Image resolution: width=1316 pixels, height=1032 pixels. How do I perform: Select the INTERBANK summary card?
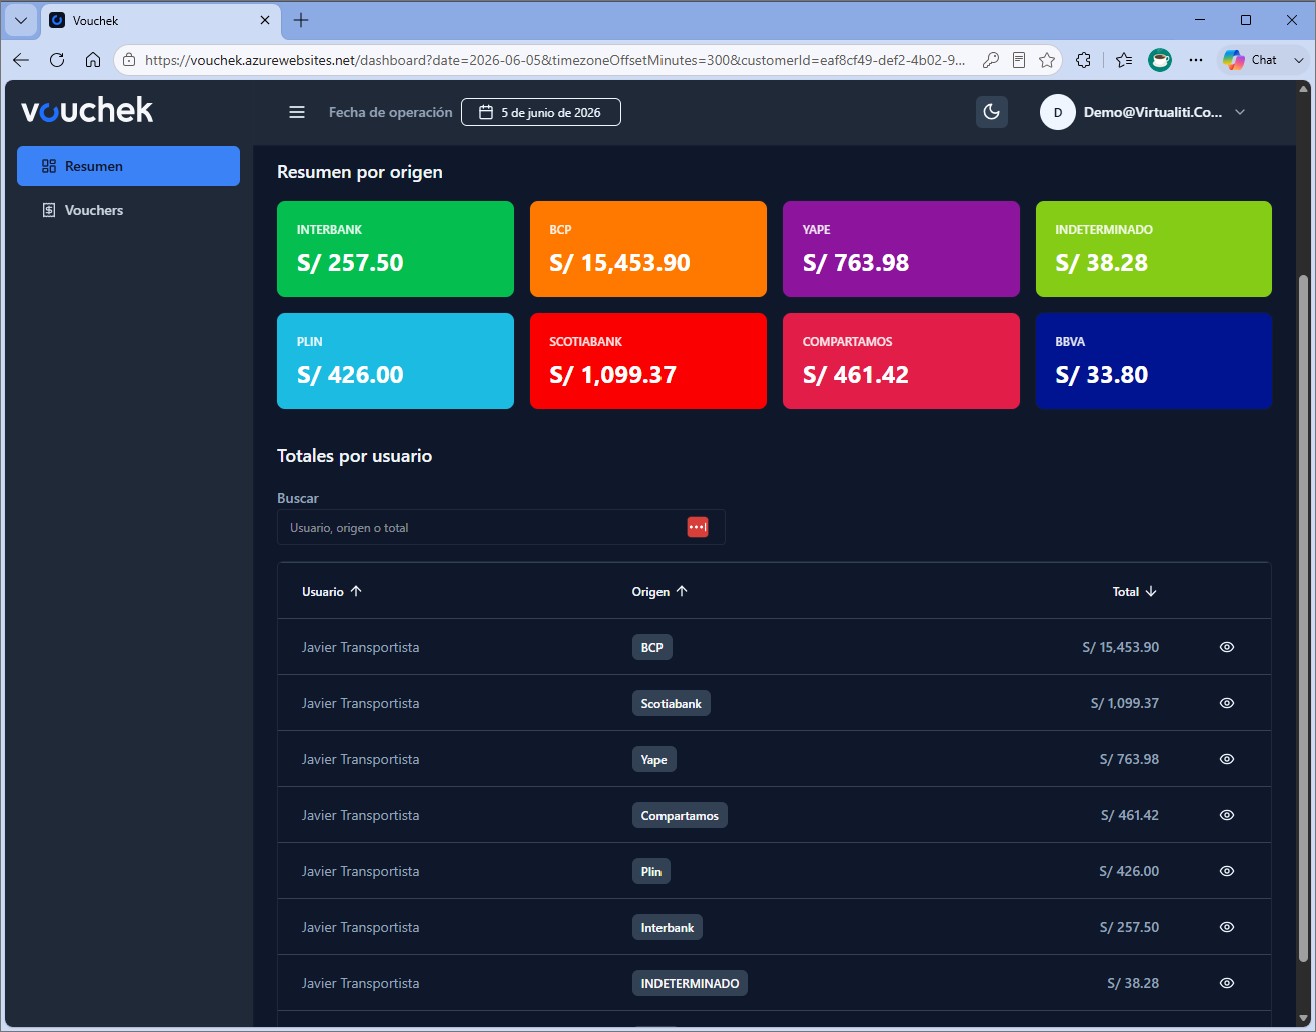(395, 249)
